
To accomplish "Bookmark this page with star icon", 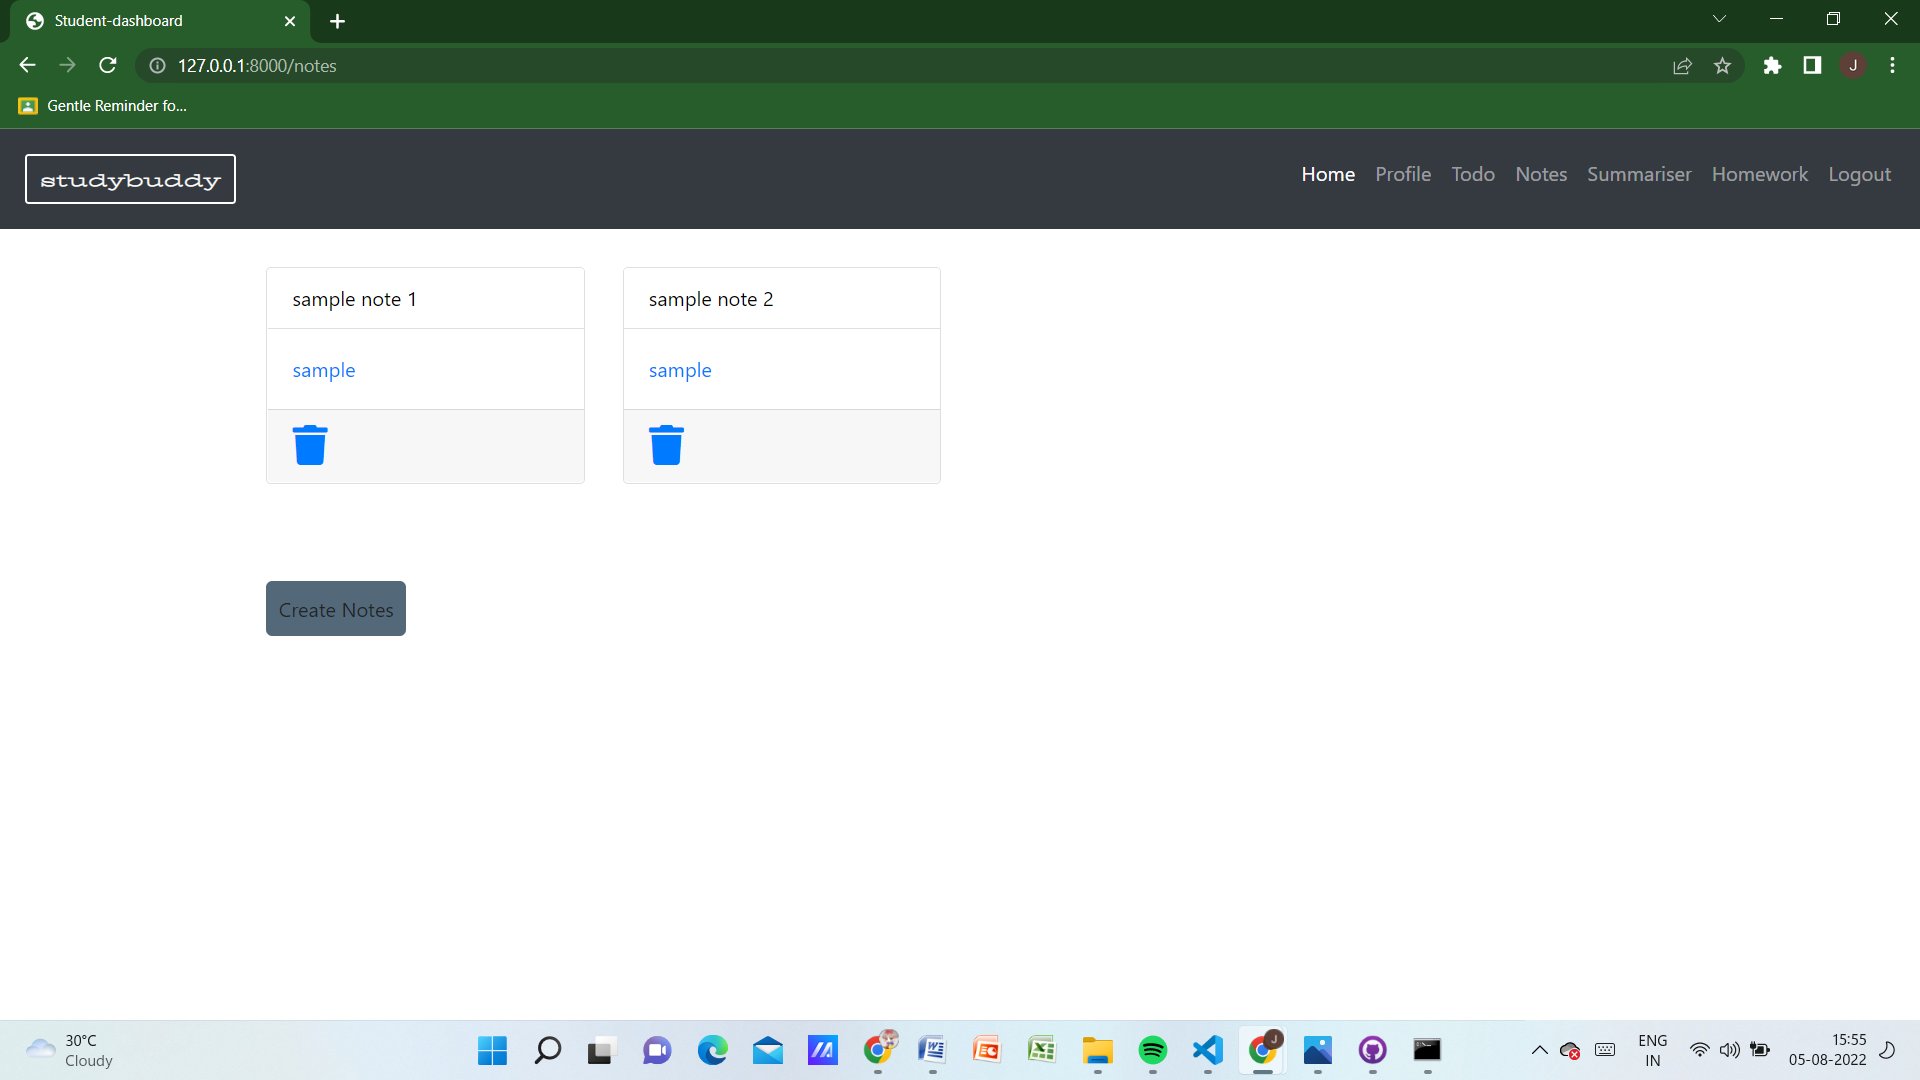I will tap(1722, 65).
